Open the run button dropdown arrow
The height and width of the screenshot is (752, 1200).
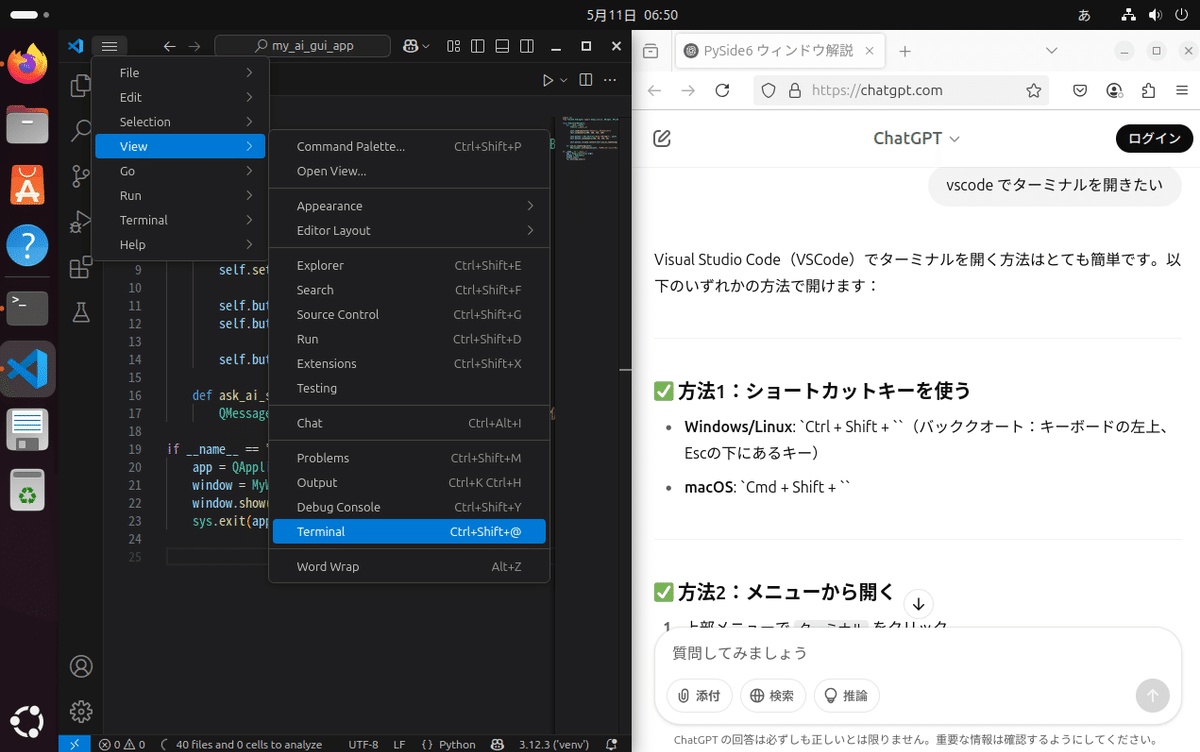click(x=564, y=80)
